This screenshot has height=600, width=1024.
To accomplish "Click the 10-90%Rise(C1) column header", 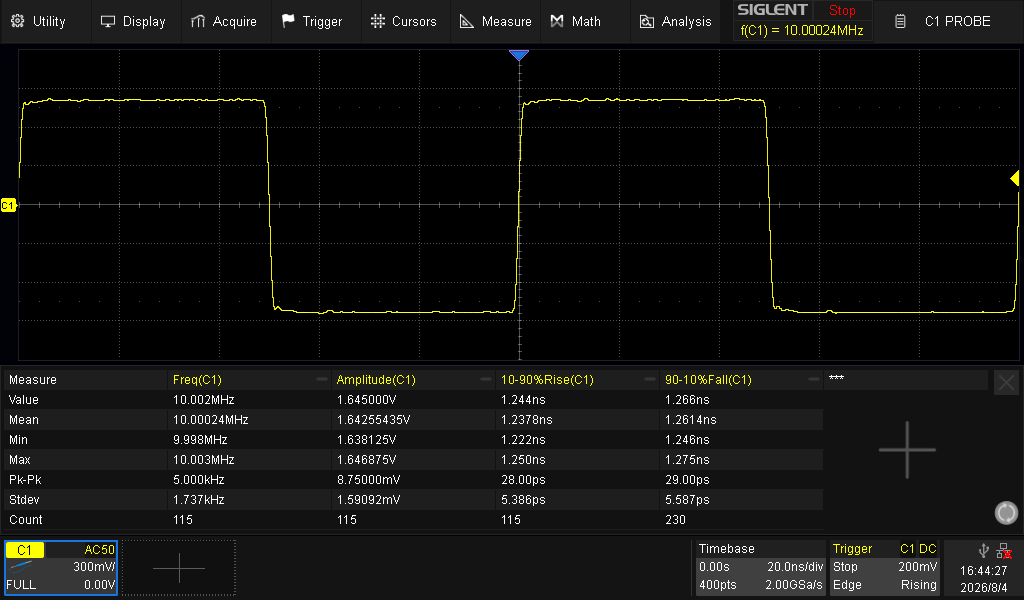I will tap(547, 379).
